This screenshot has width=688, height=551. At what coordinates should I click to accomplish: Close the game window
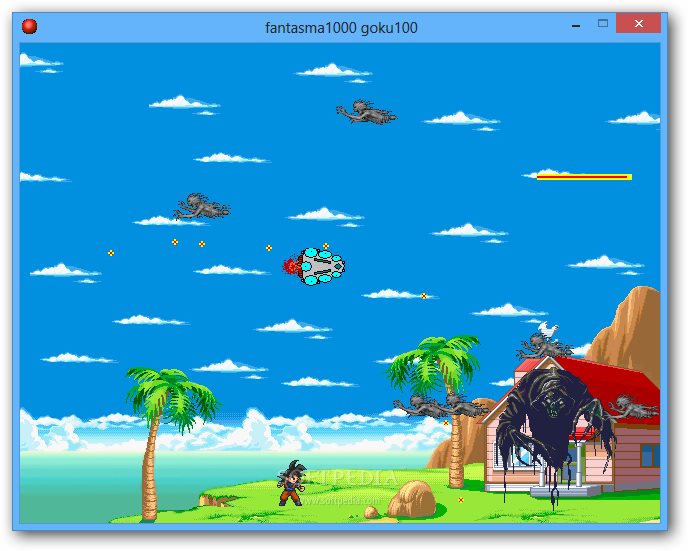(638, 23)
